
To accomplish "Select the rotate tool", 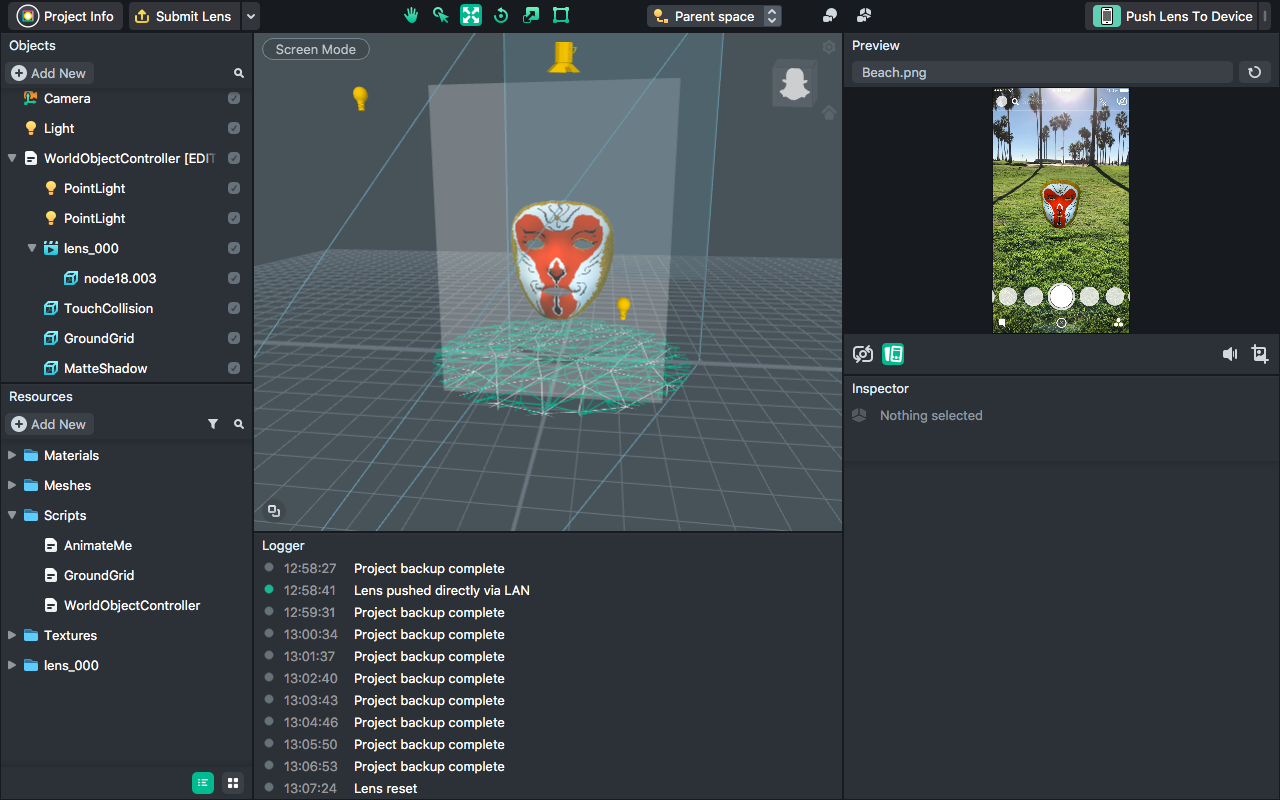I will [x=501, y=15].
